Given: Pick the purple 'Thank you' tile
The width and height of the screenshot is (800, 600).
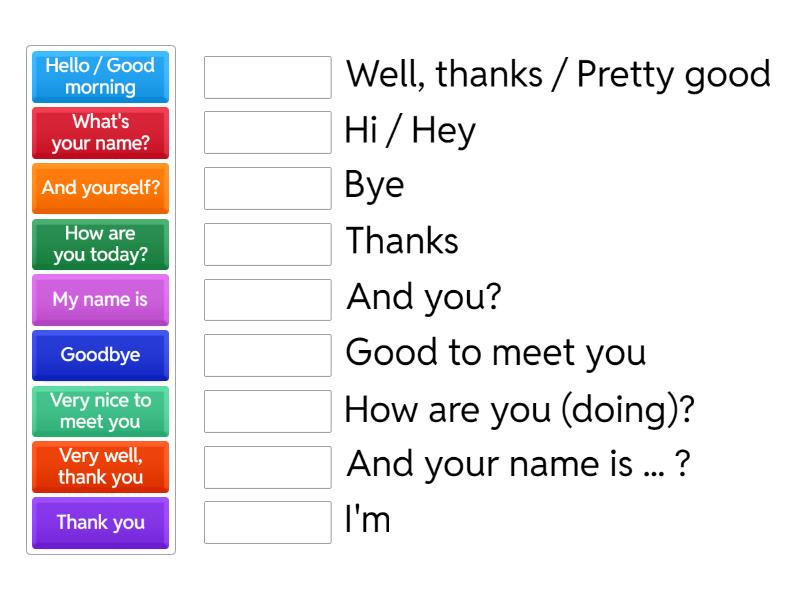Looking at the screenshot, I should 100,522.
